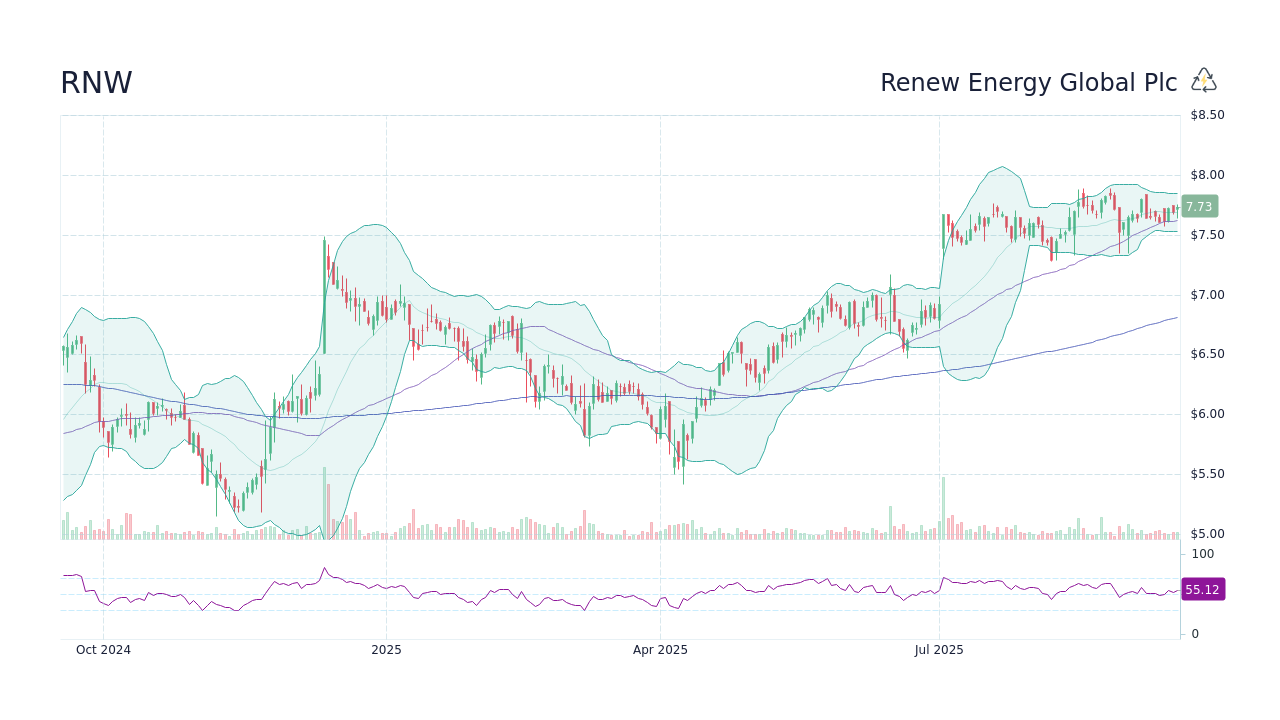Click the green 7.73 current price tag
This screenshot has height=720, width=1280.
[x=1199, y=207]
